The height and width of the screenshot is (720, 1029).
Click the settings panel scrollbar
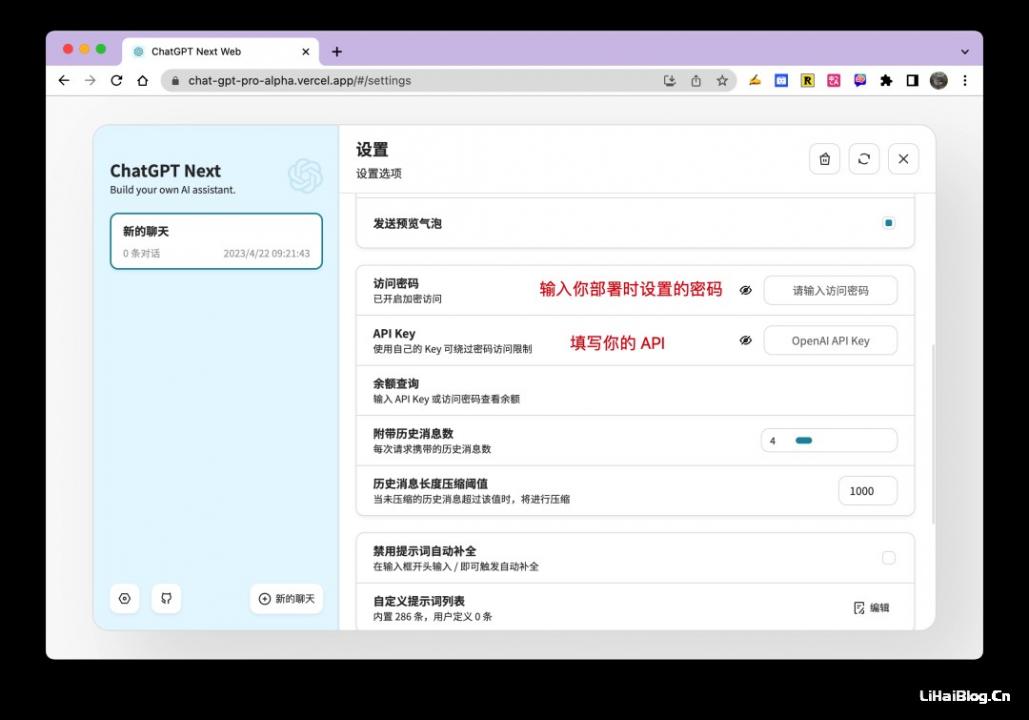pyautogui.click(x=933, y=433)
